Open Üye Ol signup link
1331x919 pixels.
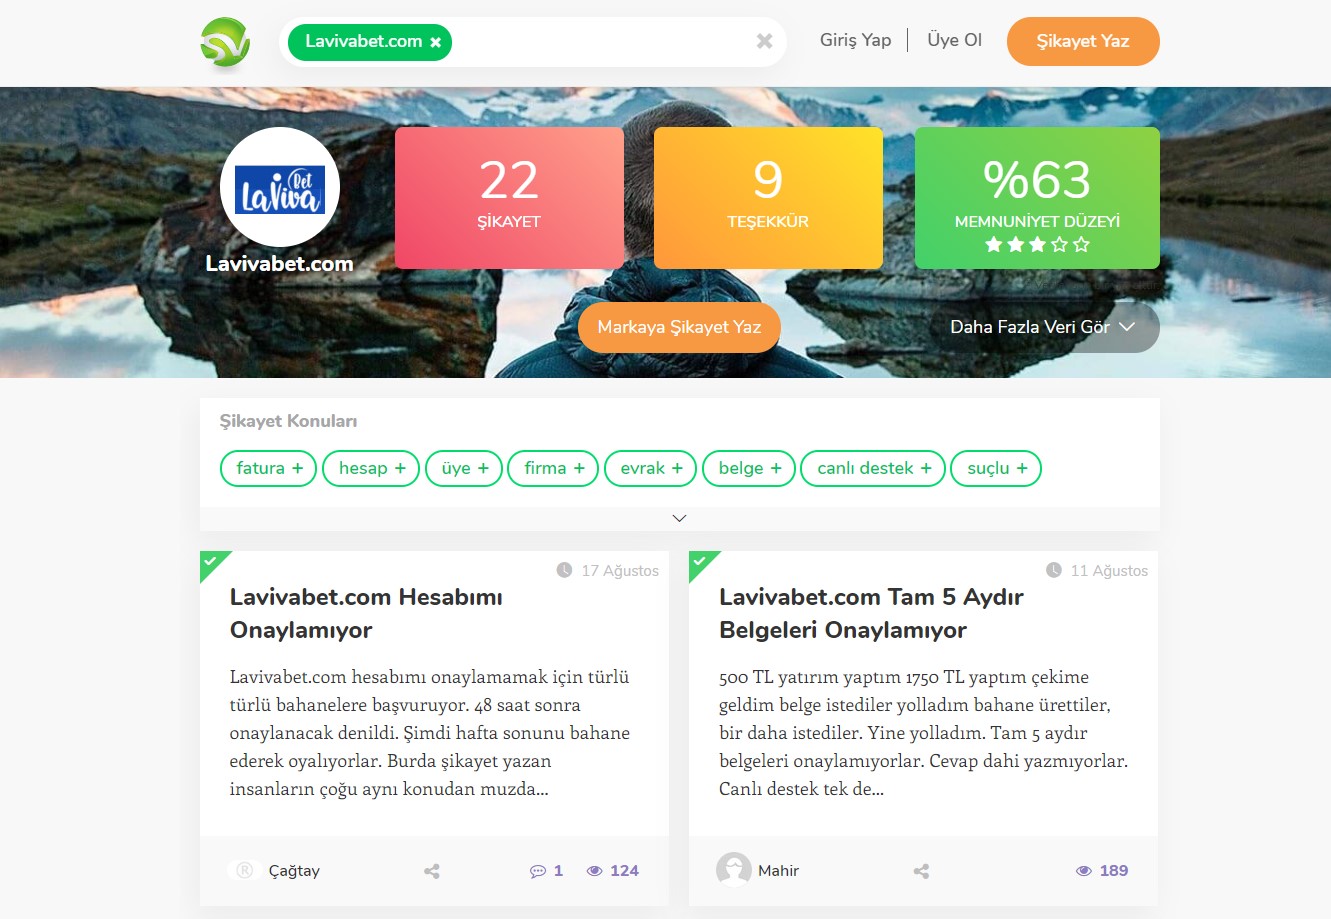(954, 40)
